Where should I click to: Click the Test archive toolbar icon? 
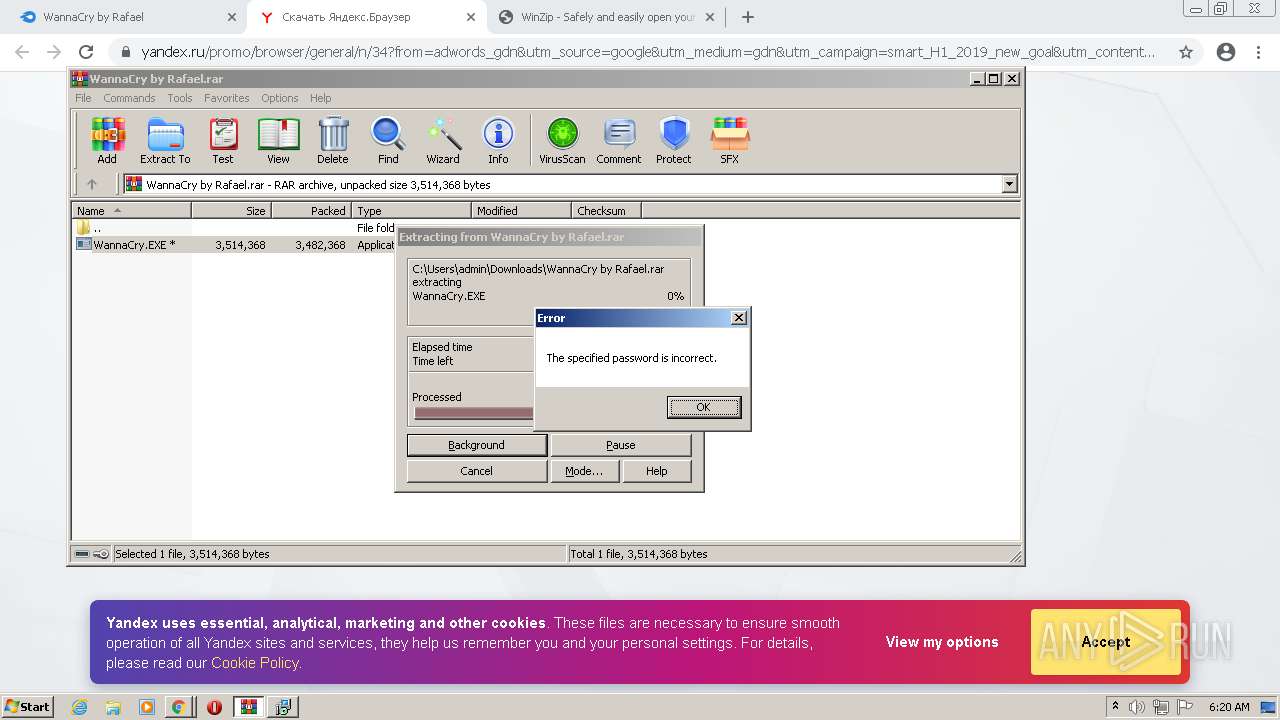(223, 140)
